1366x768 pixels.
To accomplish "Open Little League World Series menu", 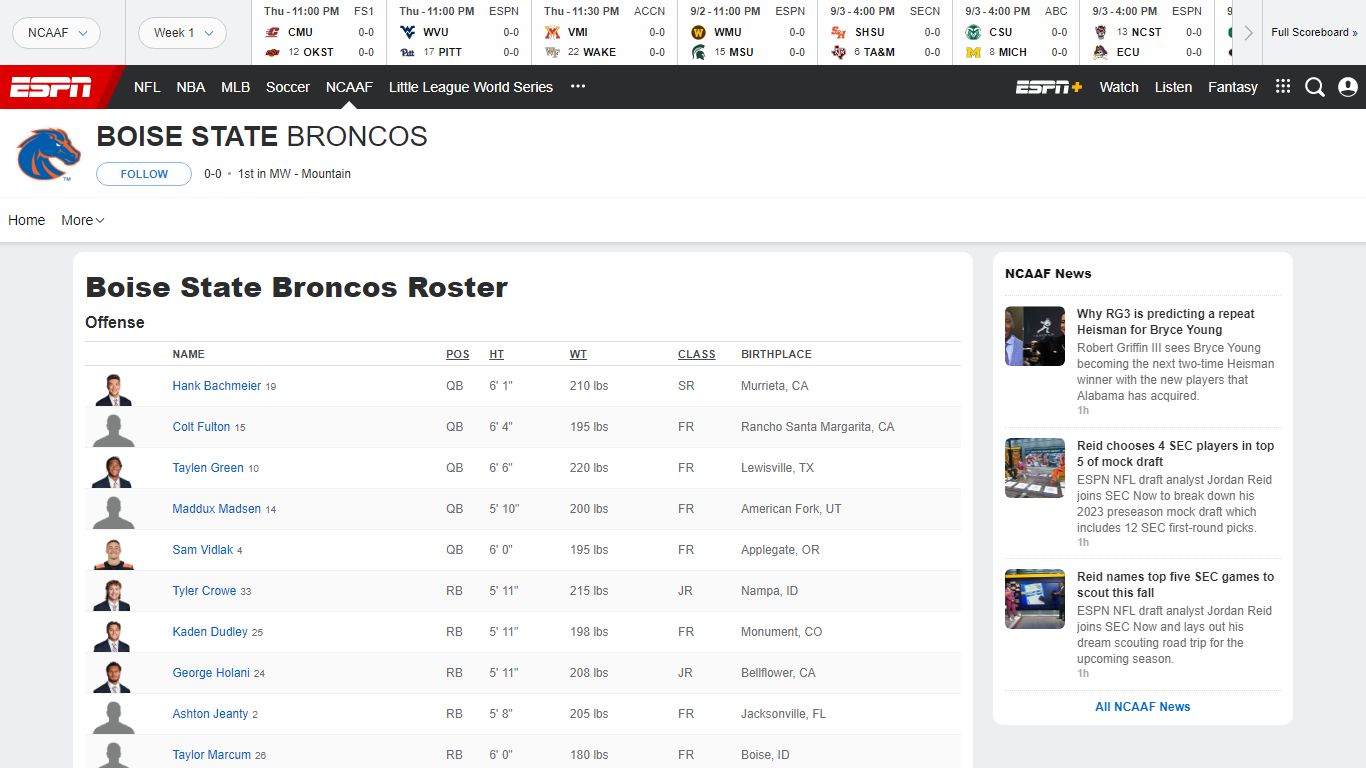I will pyautogui.click(x=471, y=87).
